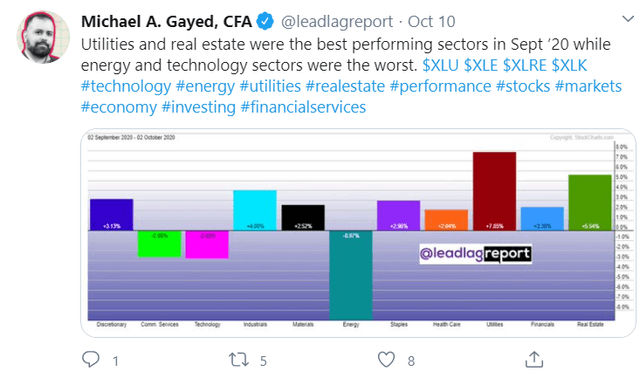Expand the tweet options chevron
The height and width of the screenshot is (378, 640).
(627, 19)
